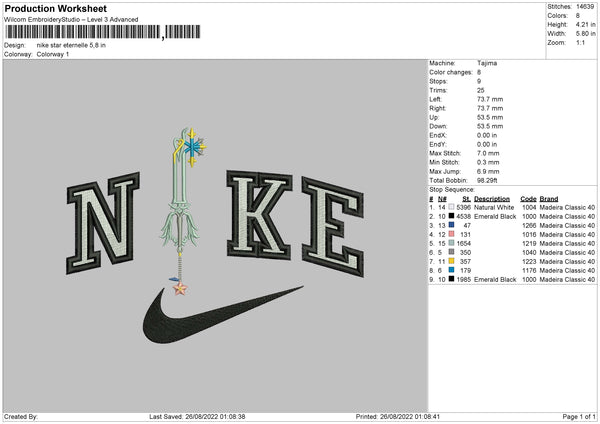Click 'Madeira Classic 40' in the code 1176 row

click(x=567, y=271)
